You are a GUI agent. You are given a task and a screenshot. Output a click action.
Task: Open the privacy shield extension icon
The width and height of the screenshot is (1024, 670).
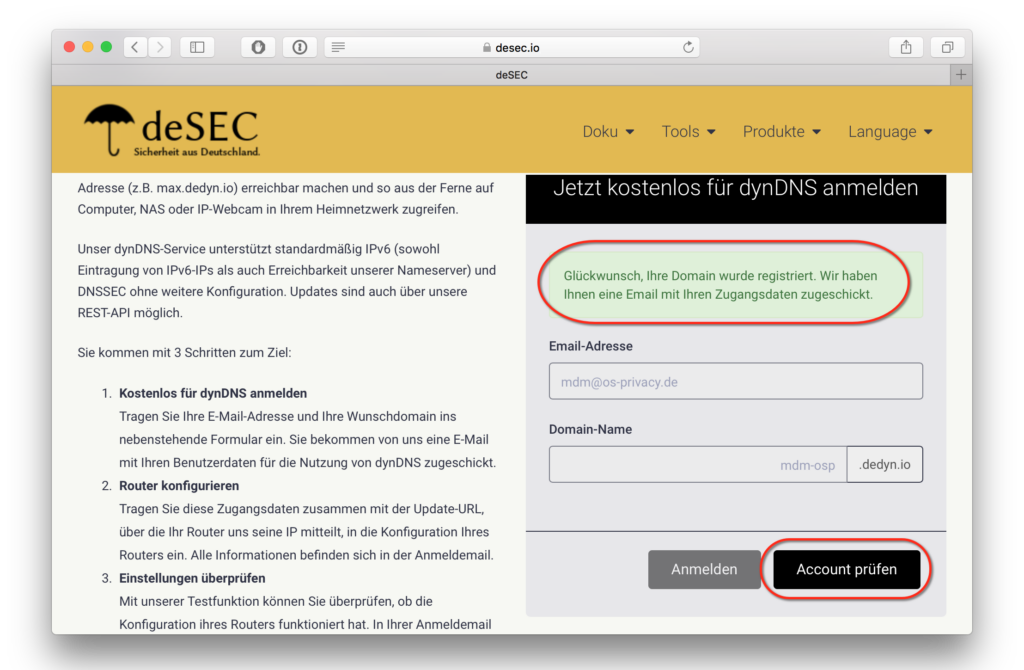point(258,47)
